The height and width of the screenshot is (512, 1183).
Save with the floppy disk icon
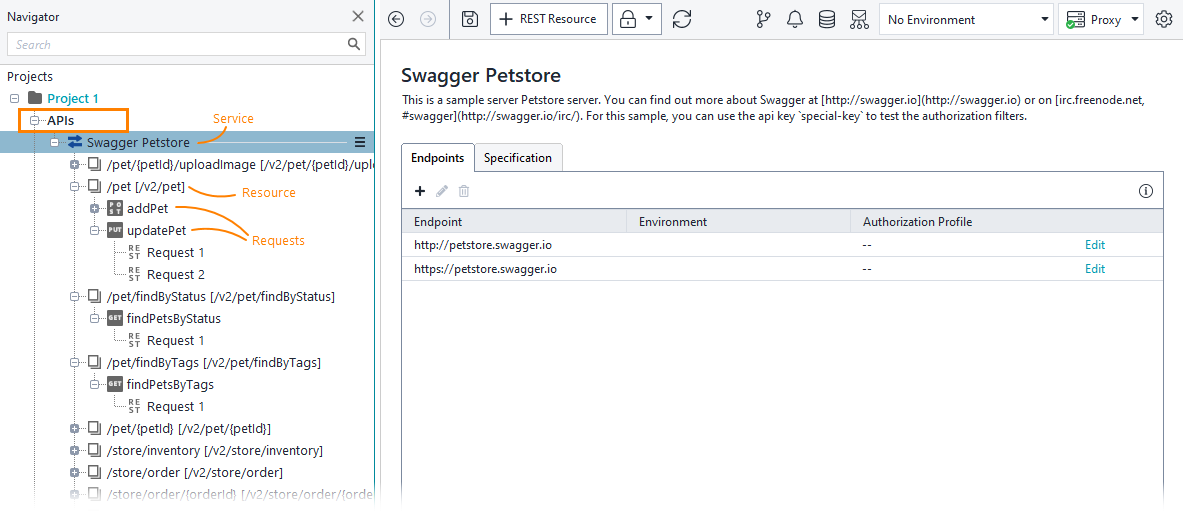tap(470, 20)
